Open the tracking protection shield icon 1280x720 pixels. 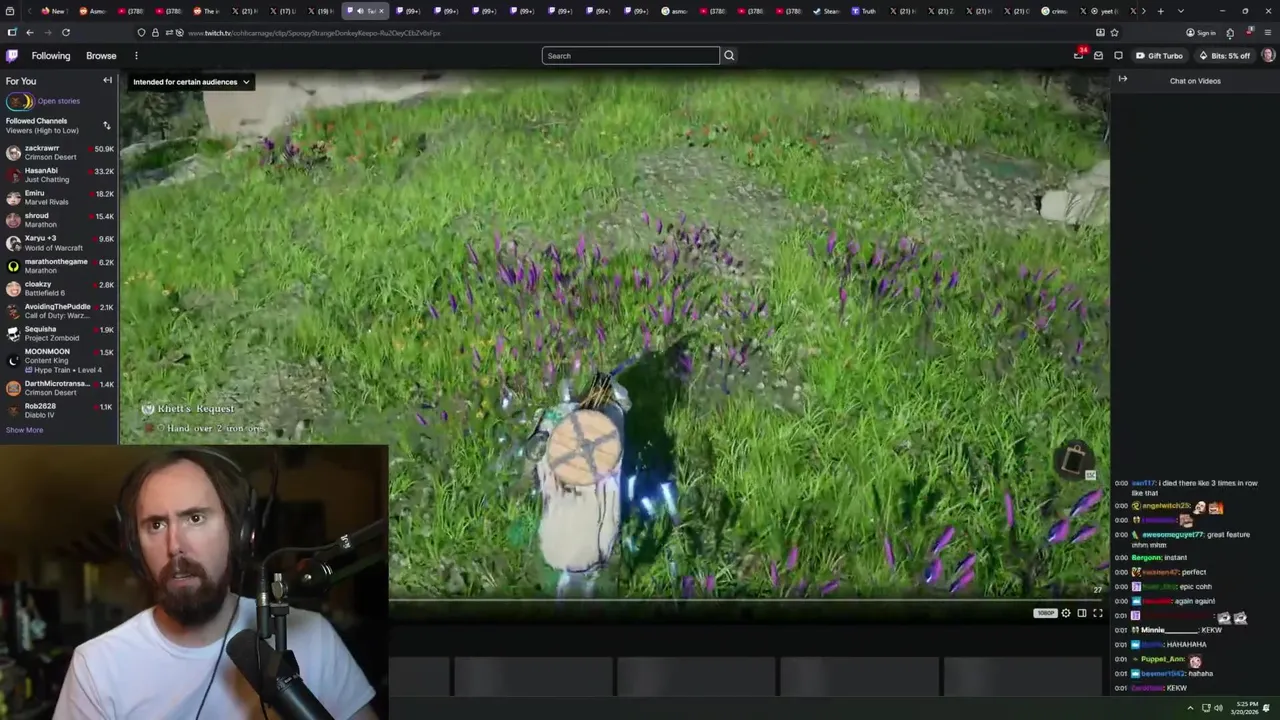tap(141, 33)
